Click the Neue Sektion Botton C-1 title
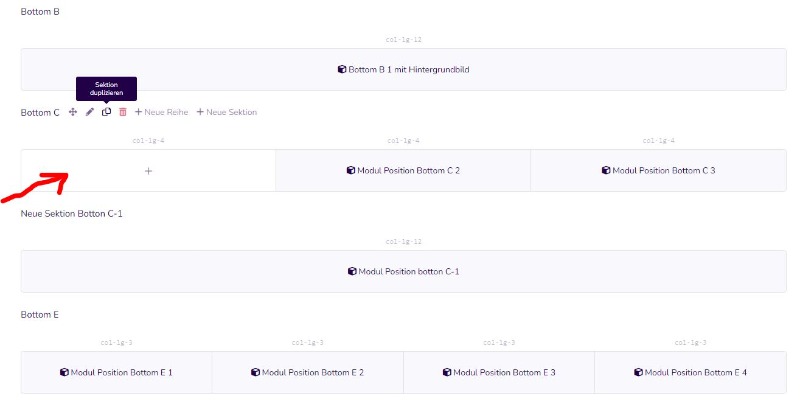800x405 pixels. pyautogui.click(x=71, y=214)
